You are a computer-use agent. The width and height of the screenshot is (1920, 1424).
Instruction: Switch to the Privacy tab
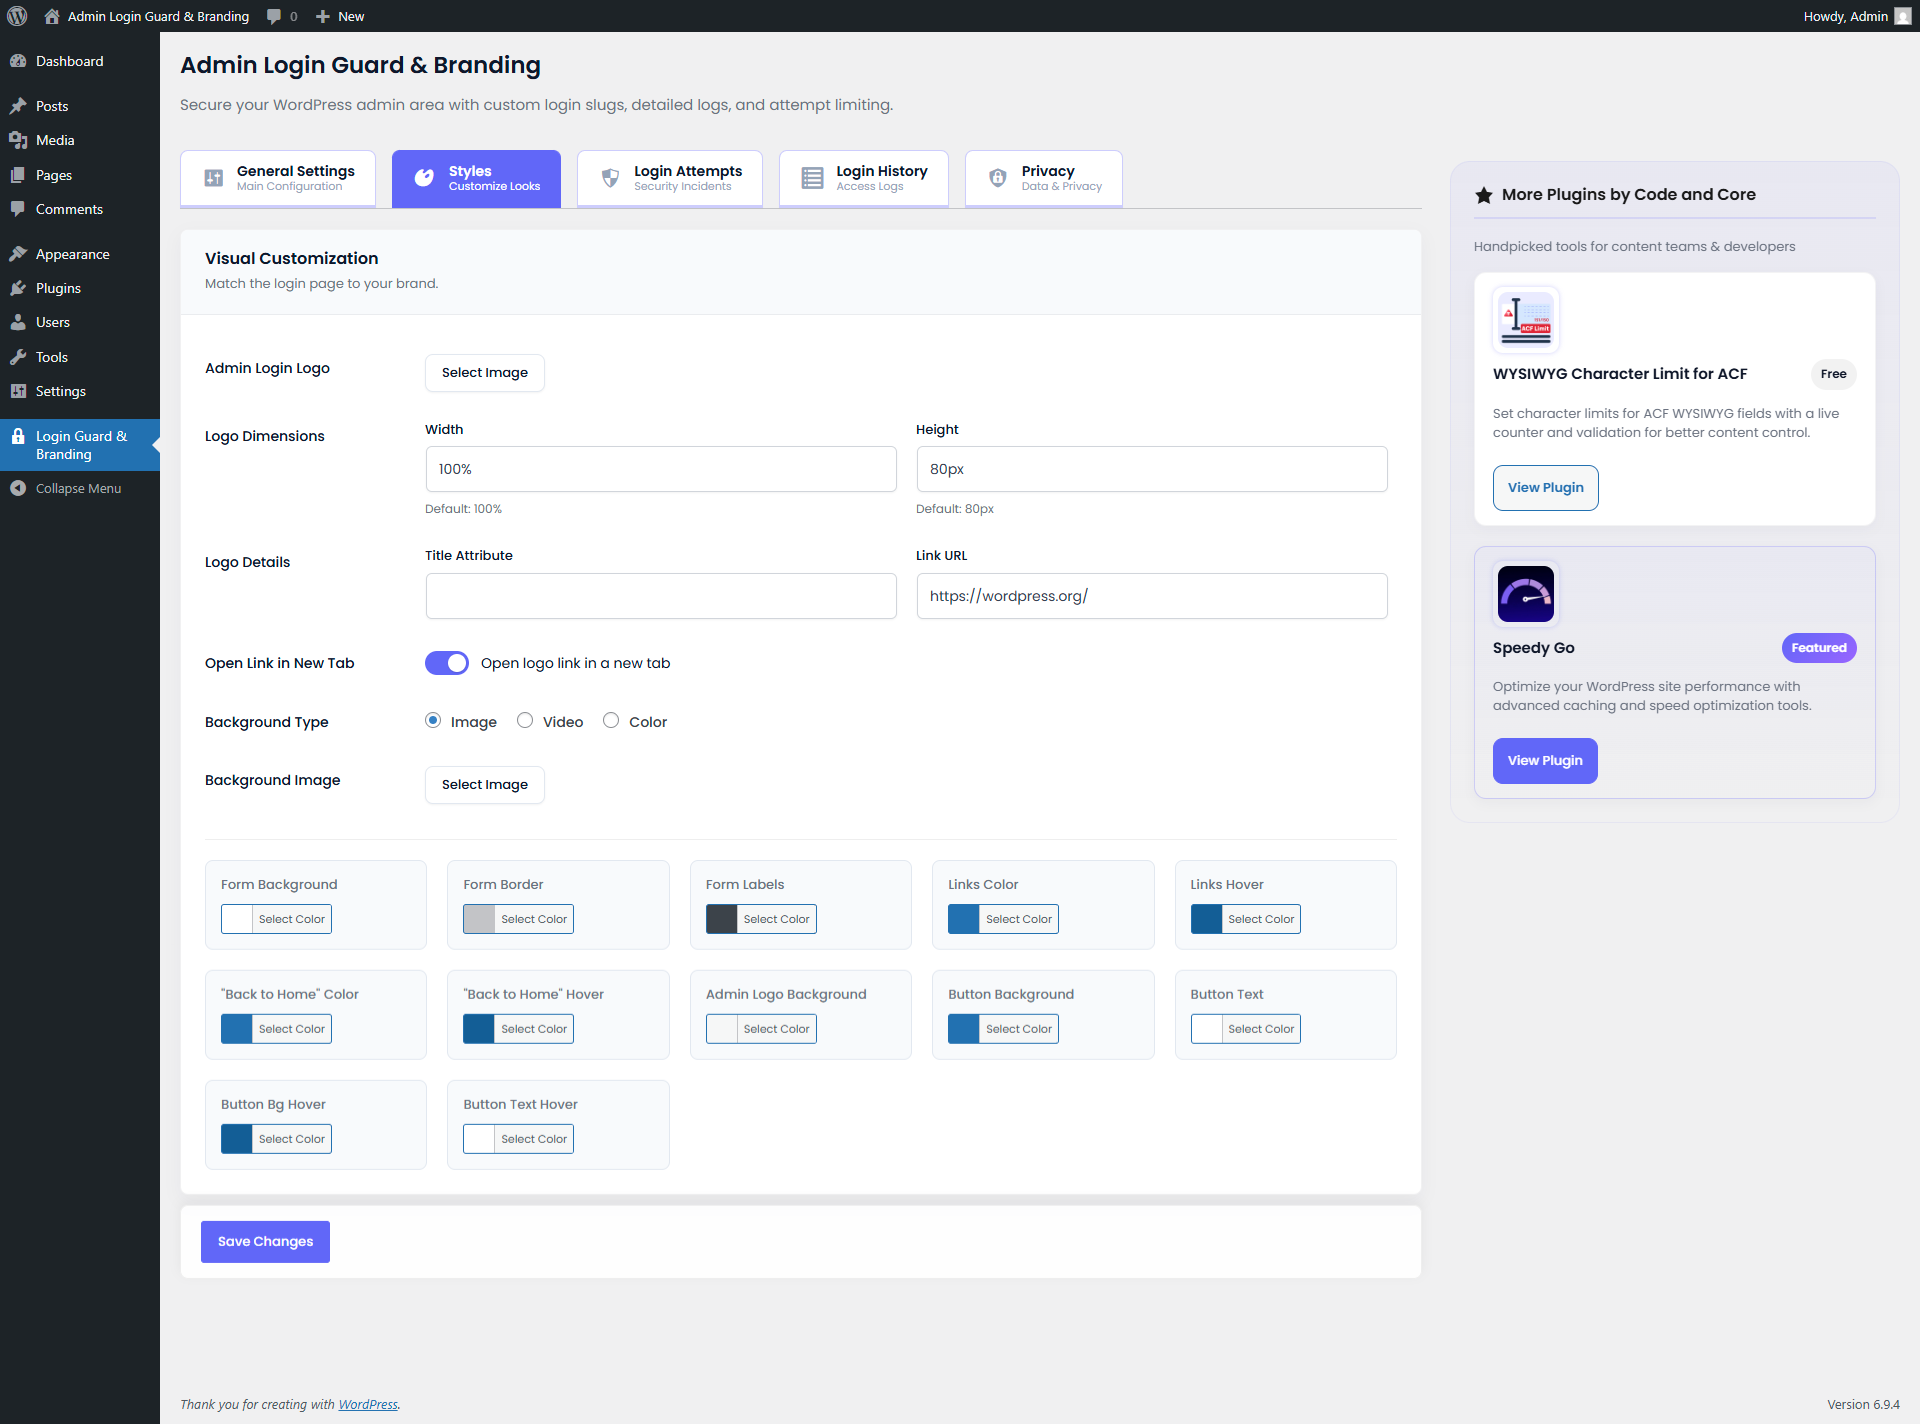1043,177
